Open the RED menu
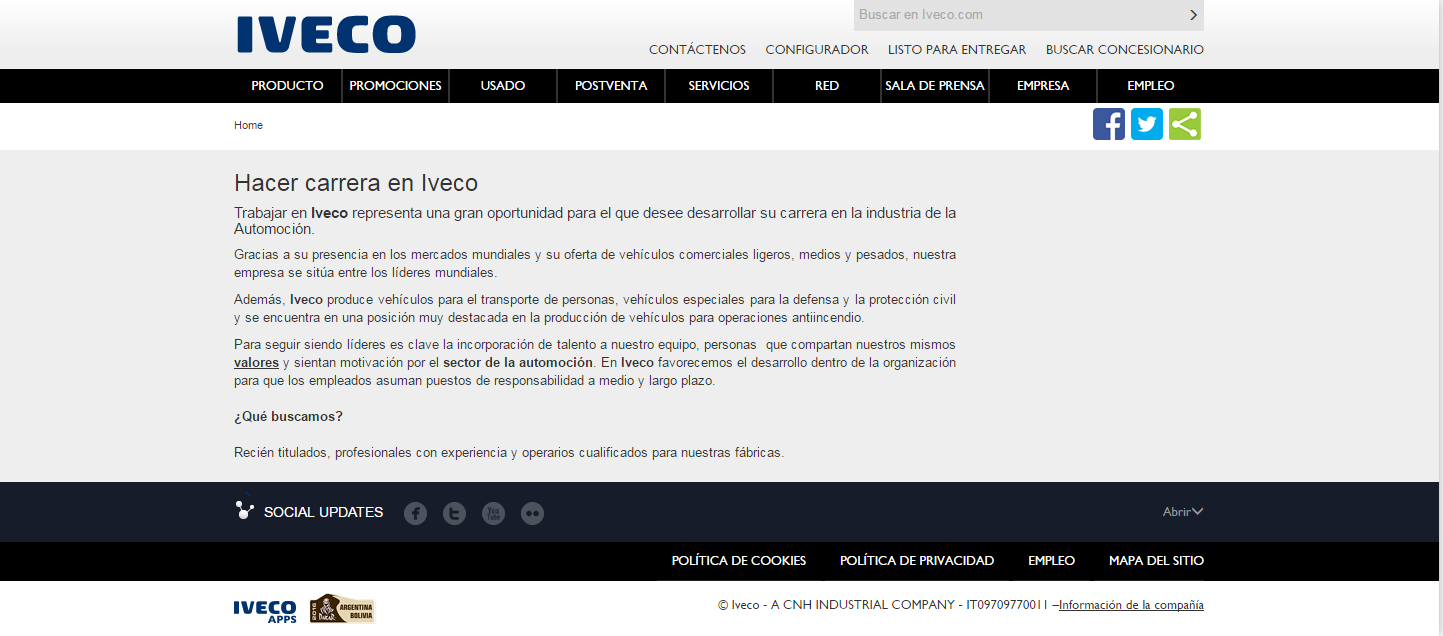 [x=827, y=86]
